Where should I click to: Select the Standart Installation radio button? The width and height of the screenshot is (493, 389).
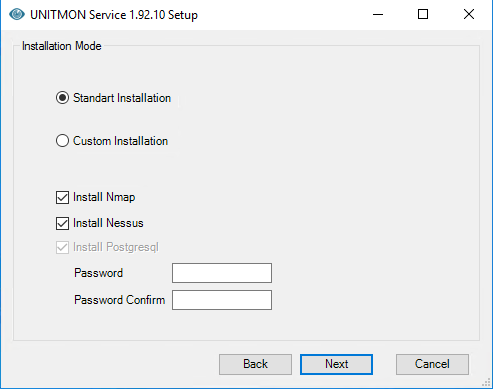pos(62,98)
